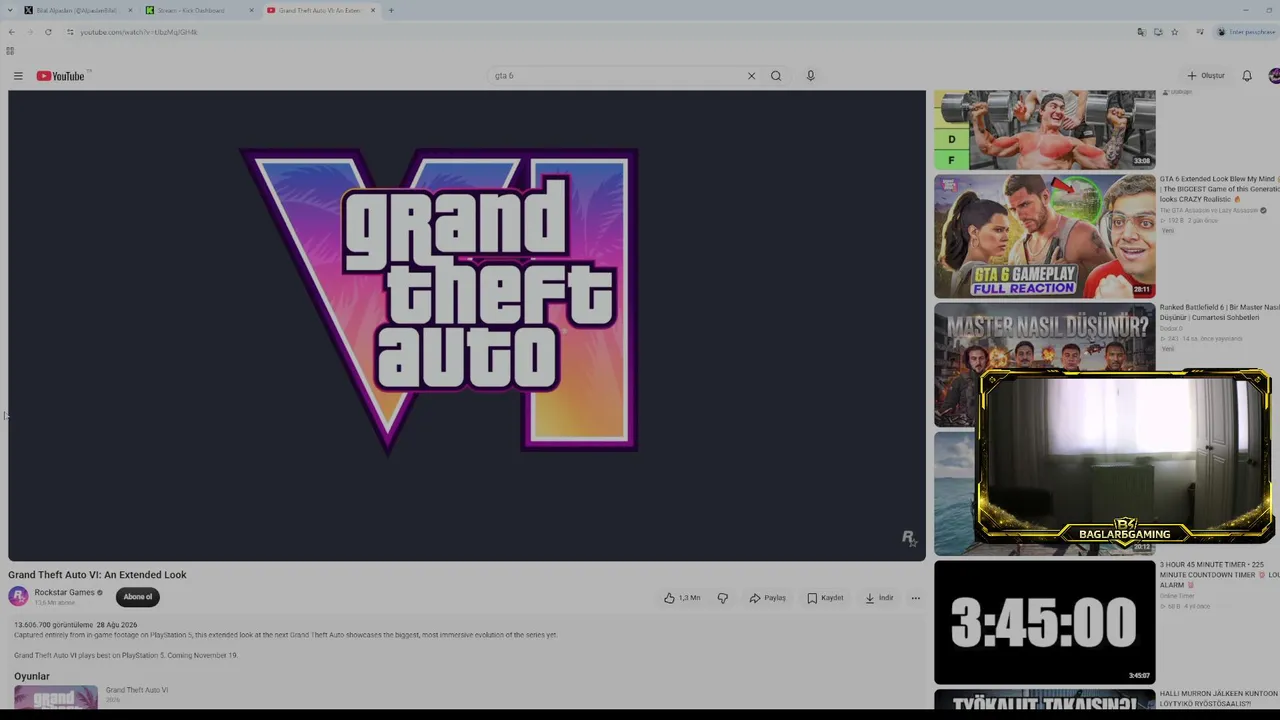Viewport: 1280px width, 720px height.
Task: Bookmark this page with star icon
Action: (1174, 32)
